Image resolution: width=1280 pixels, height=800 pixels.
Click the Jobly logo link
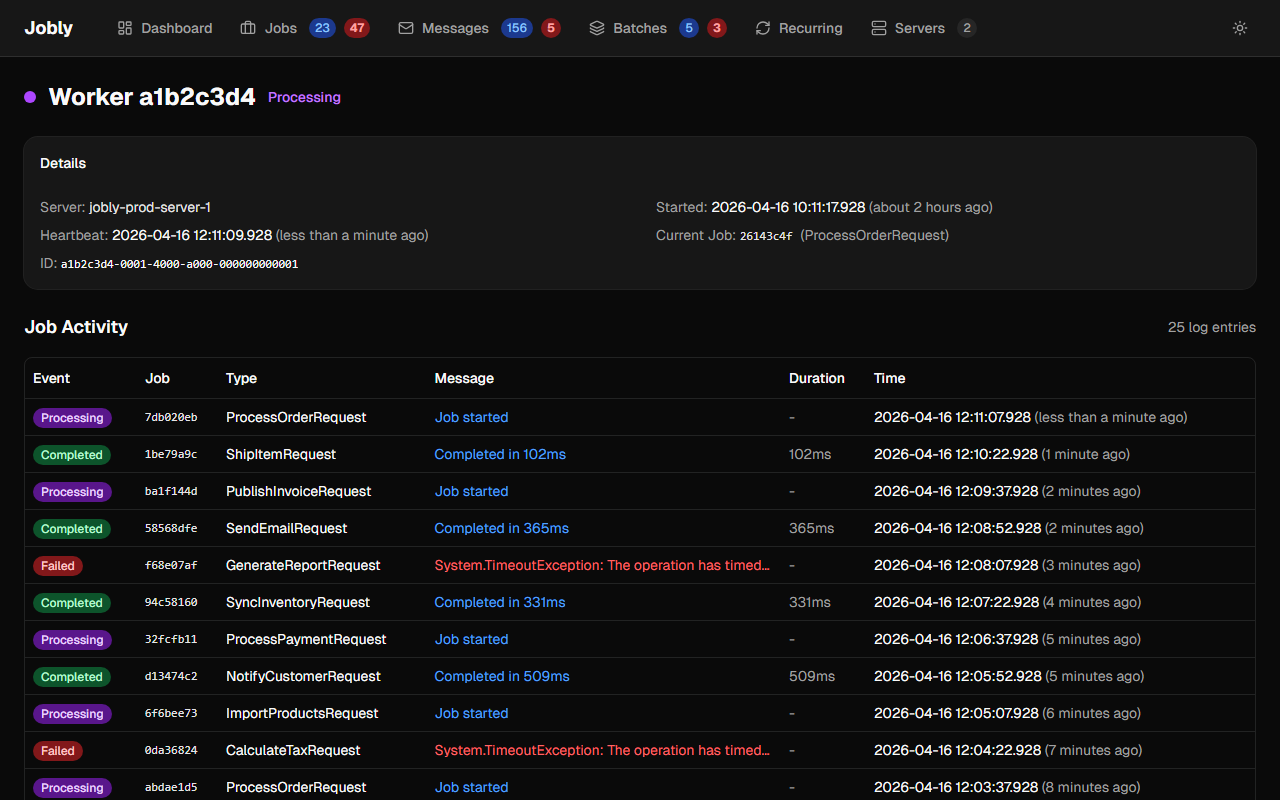(48, 28)
